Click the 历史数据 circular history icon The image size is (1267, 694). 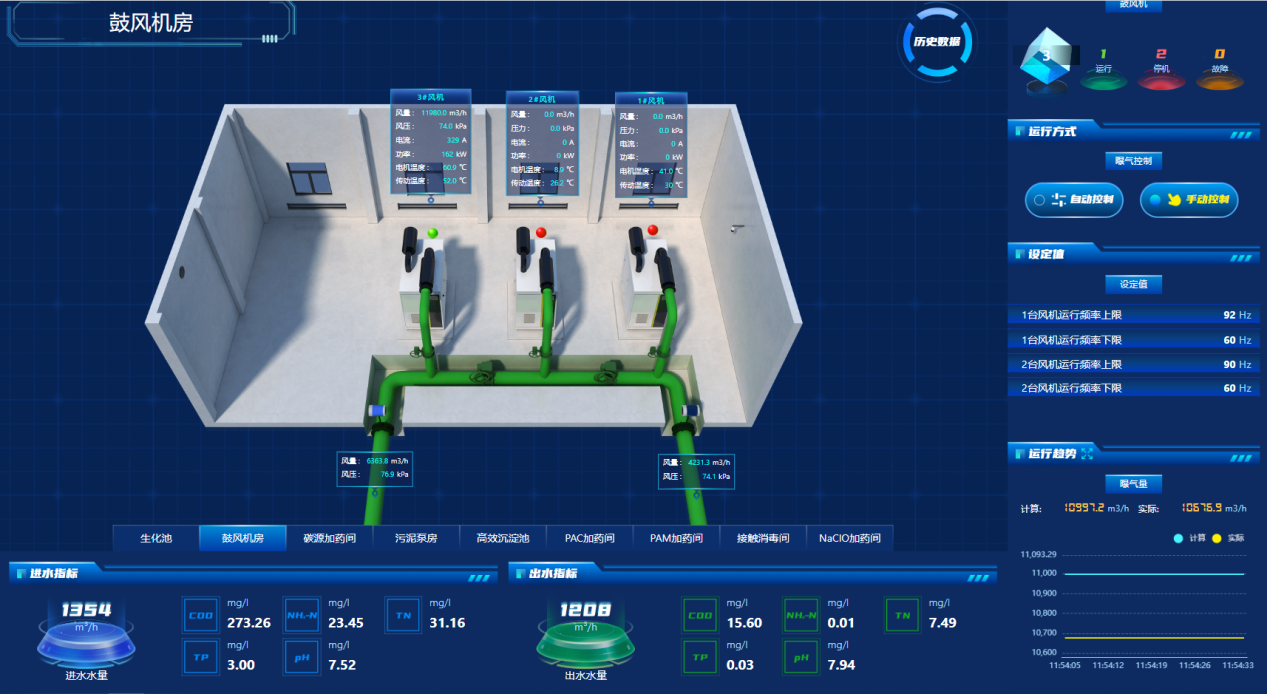click(937, 42)
